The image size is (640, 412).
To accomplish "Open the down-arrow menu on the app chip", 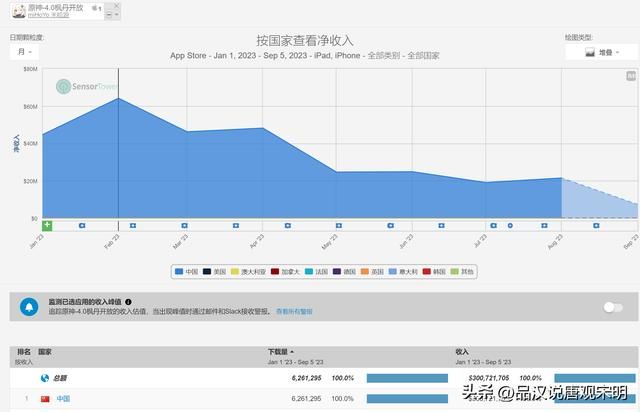I will [116, 14].
